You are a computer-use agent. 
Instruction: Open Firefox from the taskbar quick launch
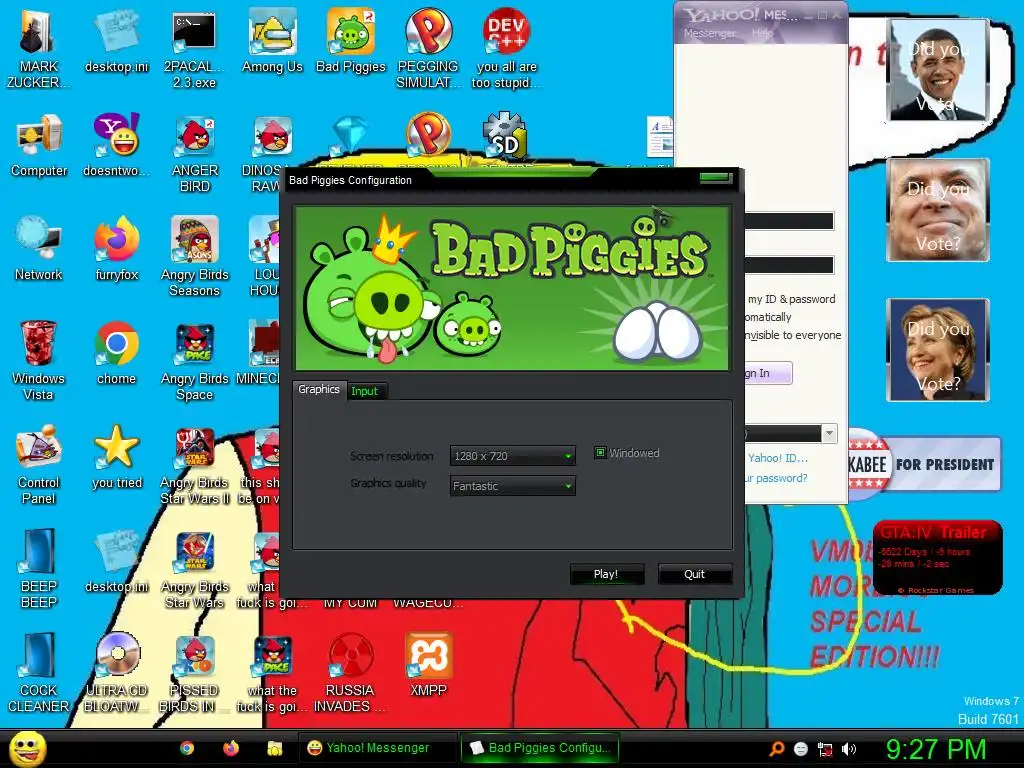coord(231,748)
